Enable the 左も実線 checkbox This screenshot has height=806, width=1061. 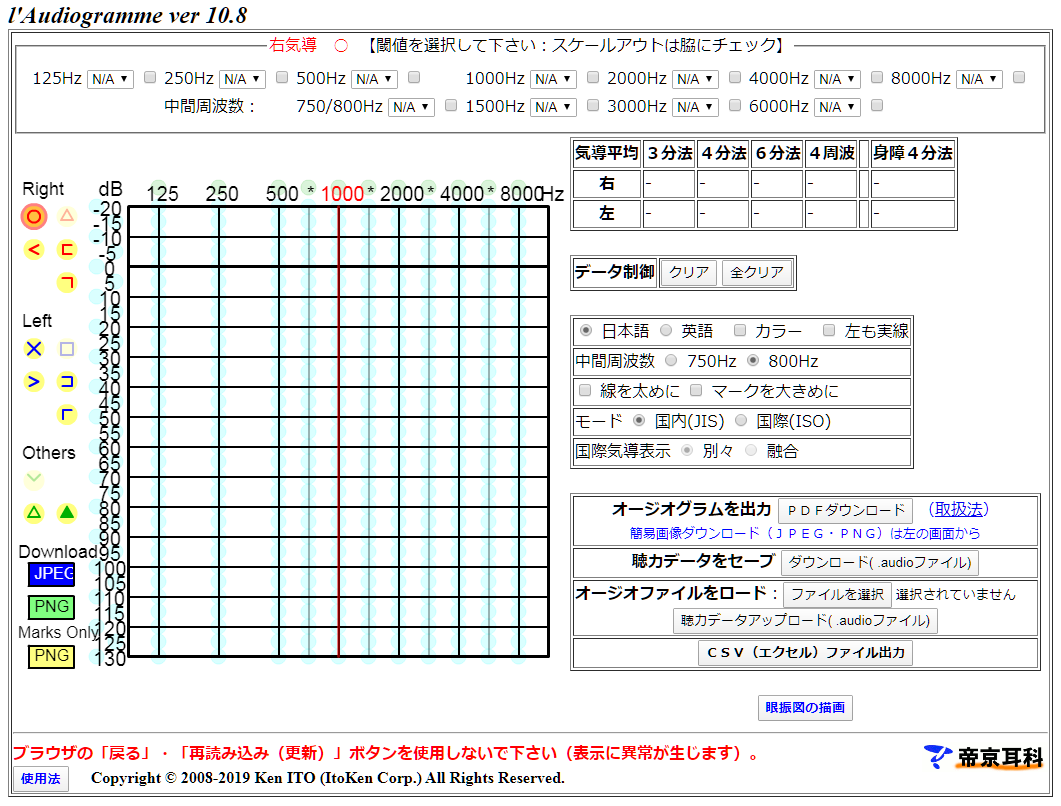point(829,330)
